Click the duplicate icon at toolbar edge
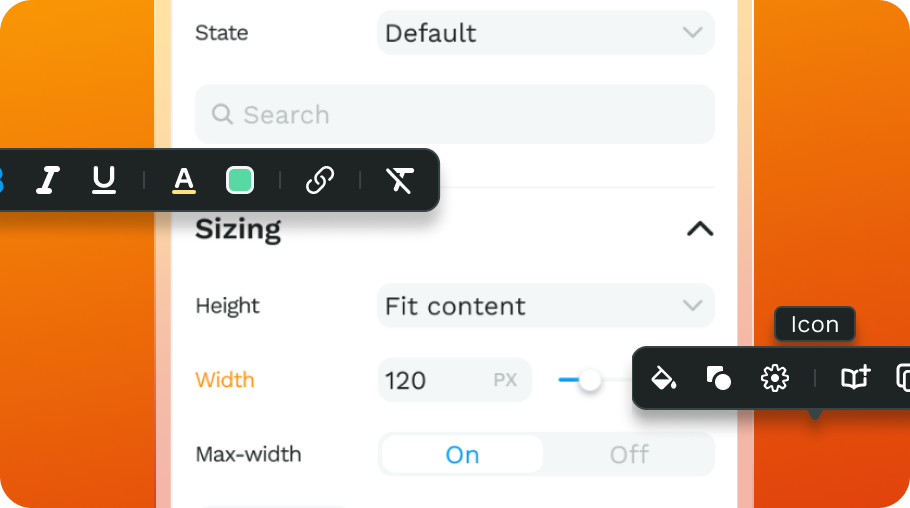 (903, 378)
